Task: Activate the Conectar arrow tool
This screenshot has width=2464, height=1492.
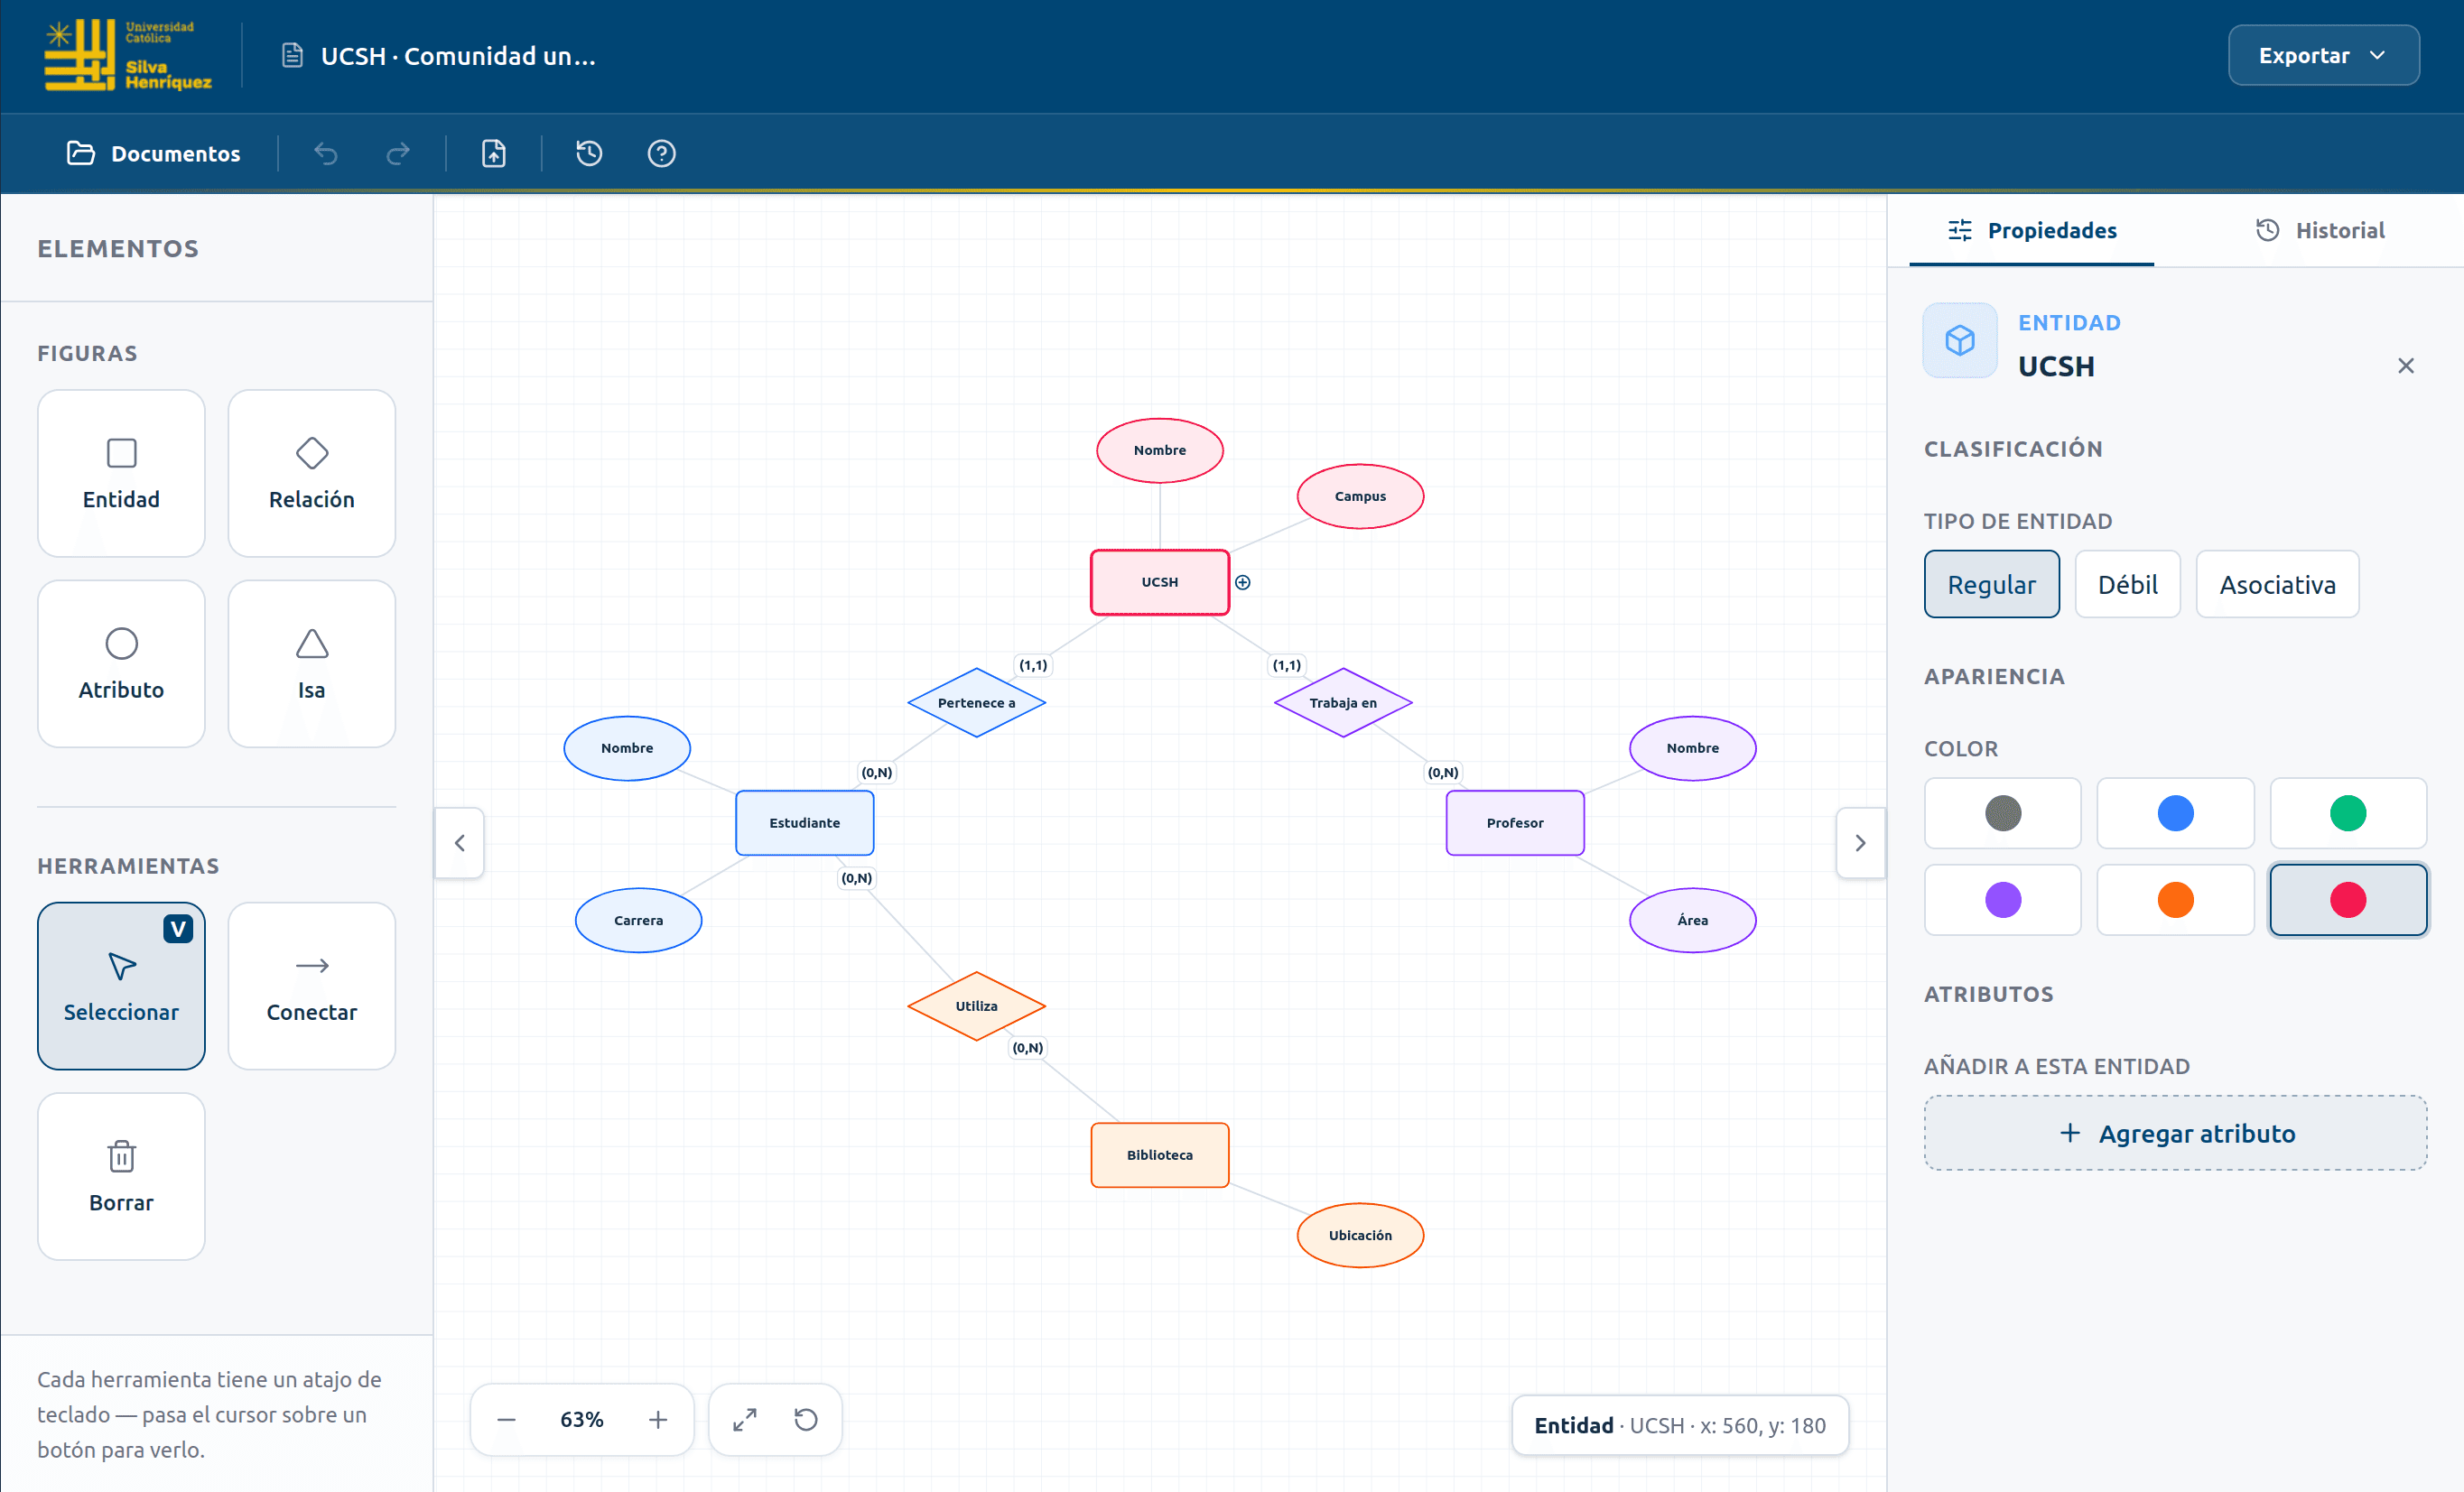Action: (x=312, y=986)
